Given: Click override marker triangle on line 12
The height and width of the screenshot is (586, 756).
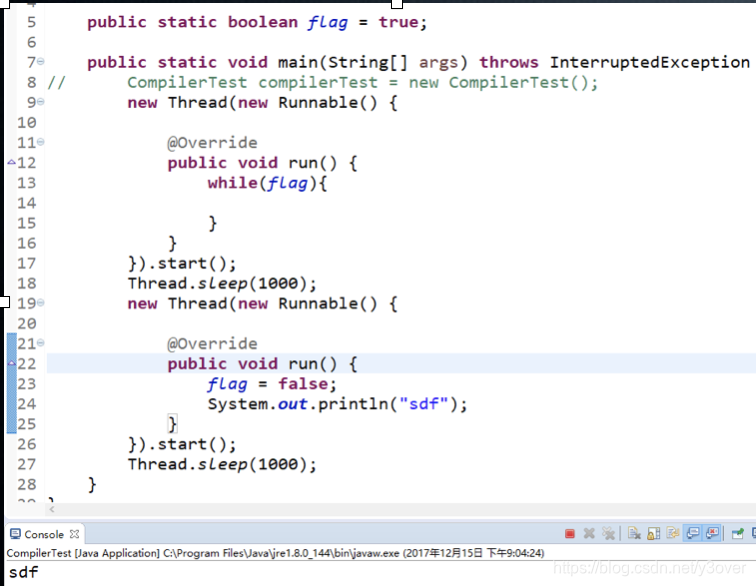Looking at the screenshot, I should (12, 163).
